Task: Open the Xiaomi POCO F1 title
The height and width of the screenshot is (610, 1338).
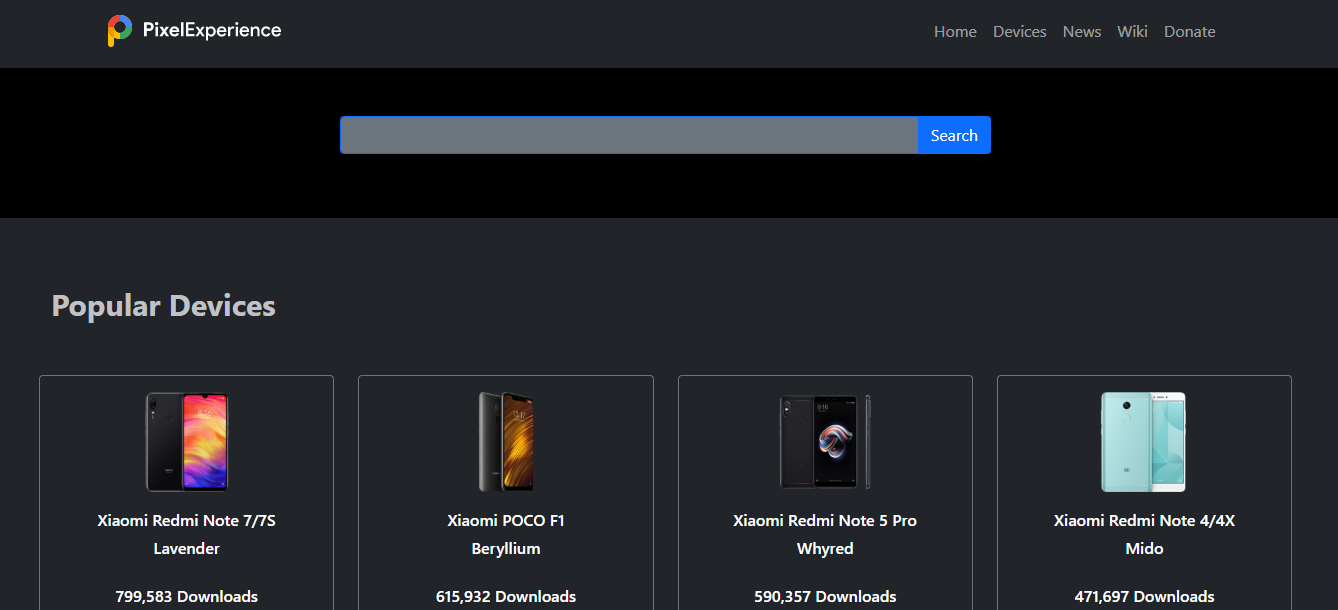Action: [x=506, y=521]
